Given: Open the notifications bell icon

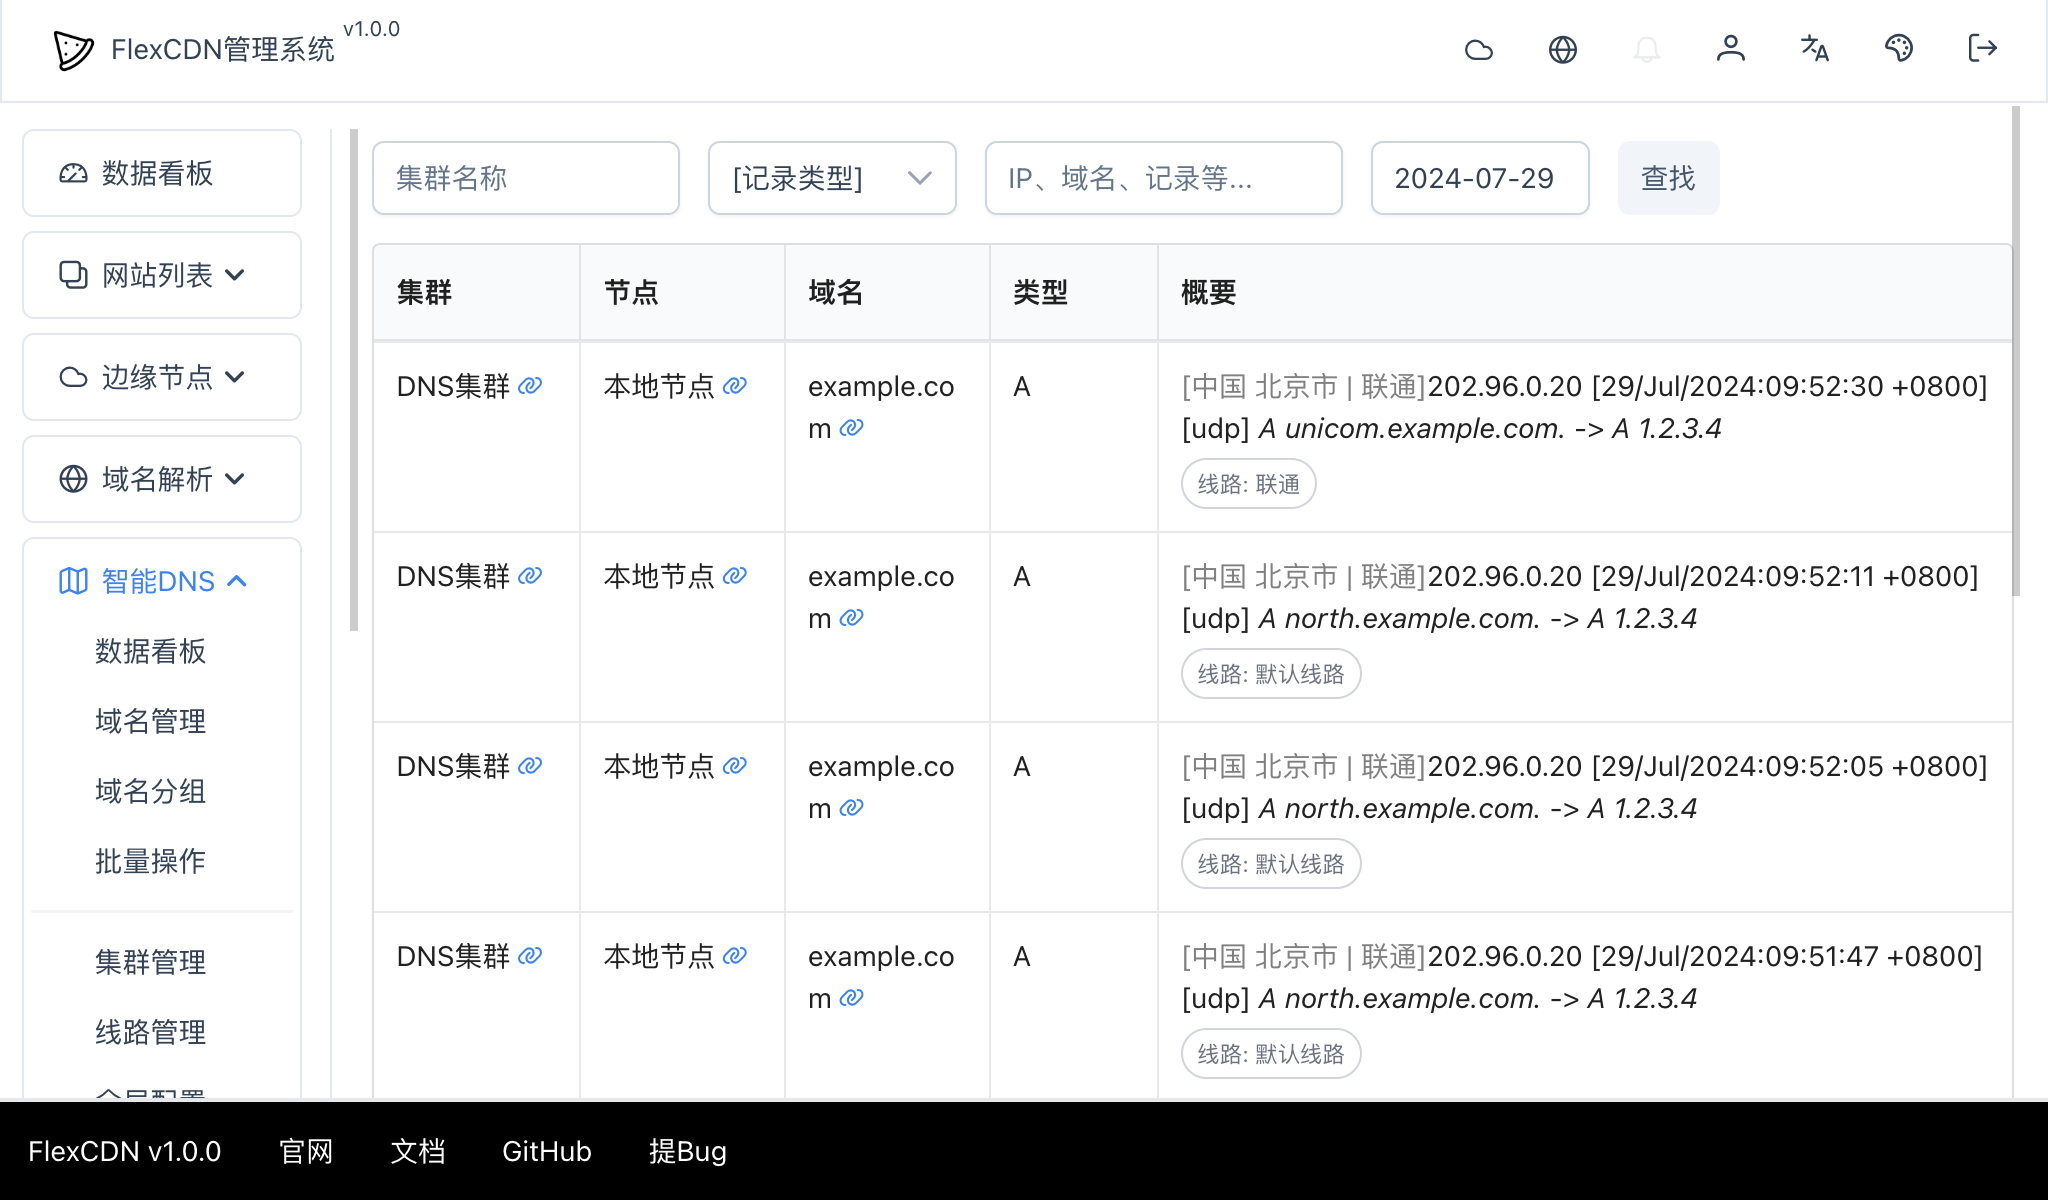Looking at the screenshot, I should [1647, 49].
